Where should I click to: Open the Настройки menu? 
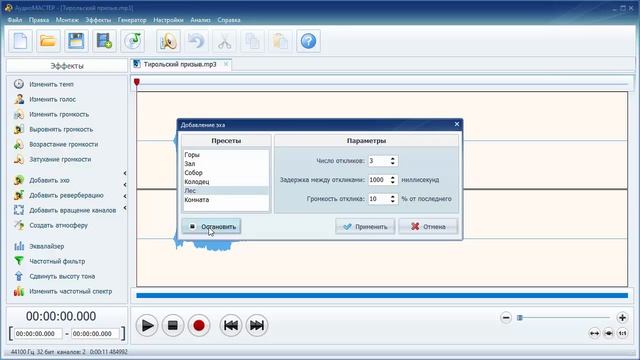168,20
